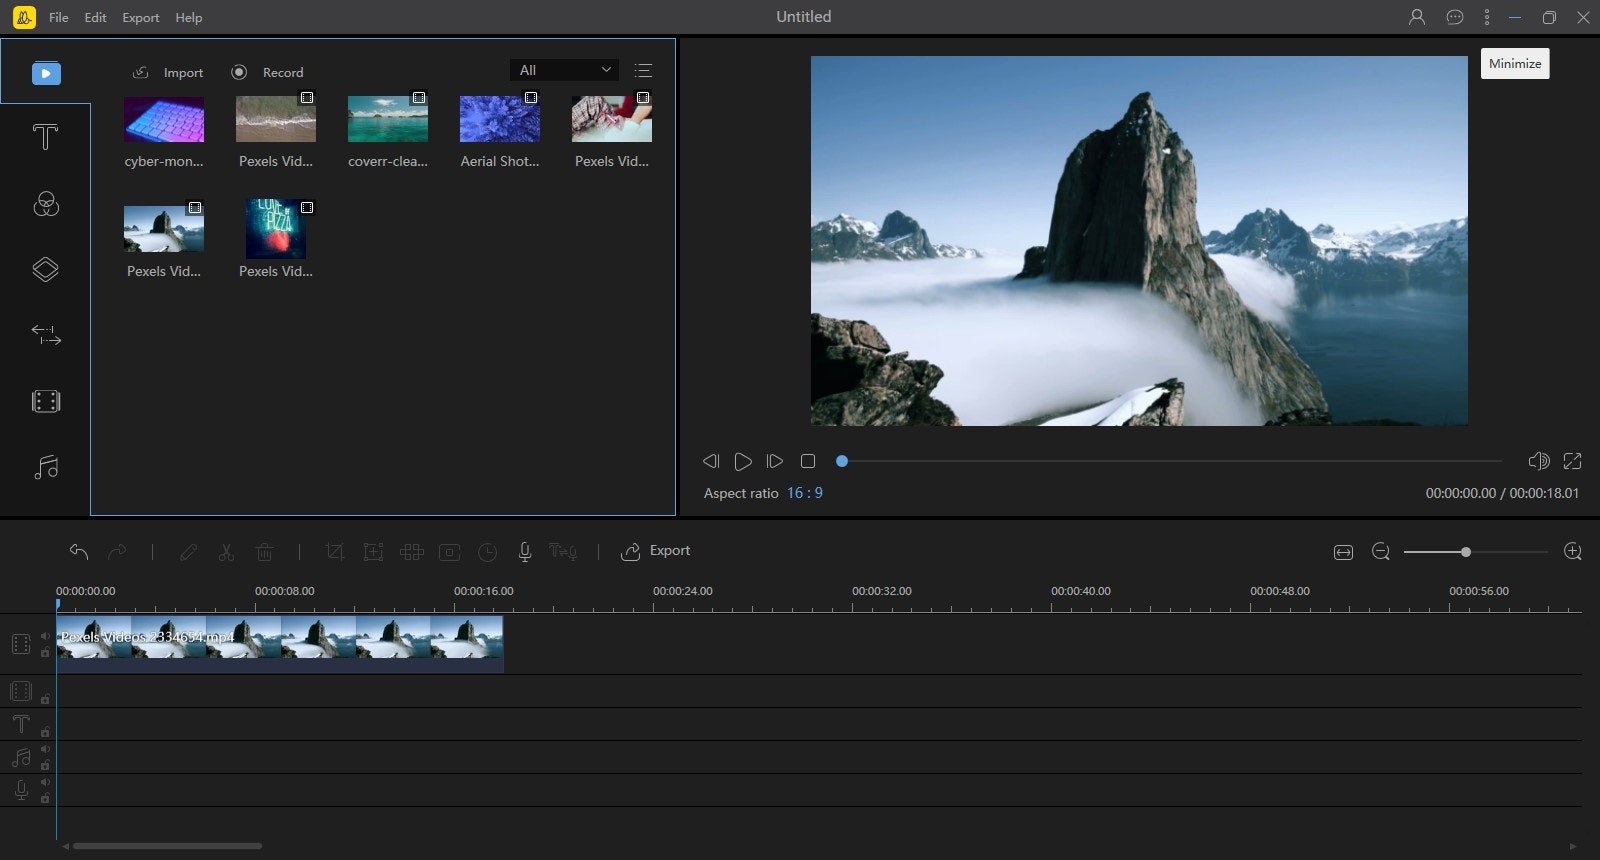Expand the All media filter dropdown

pos(564,70)
